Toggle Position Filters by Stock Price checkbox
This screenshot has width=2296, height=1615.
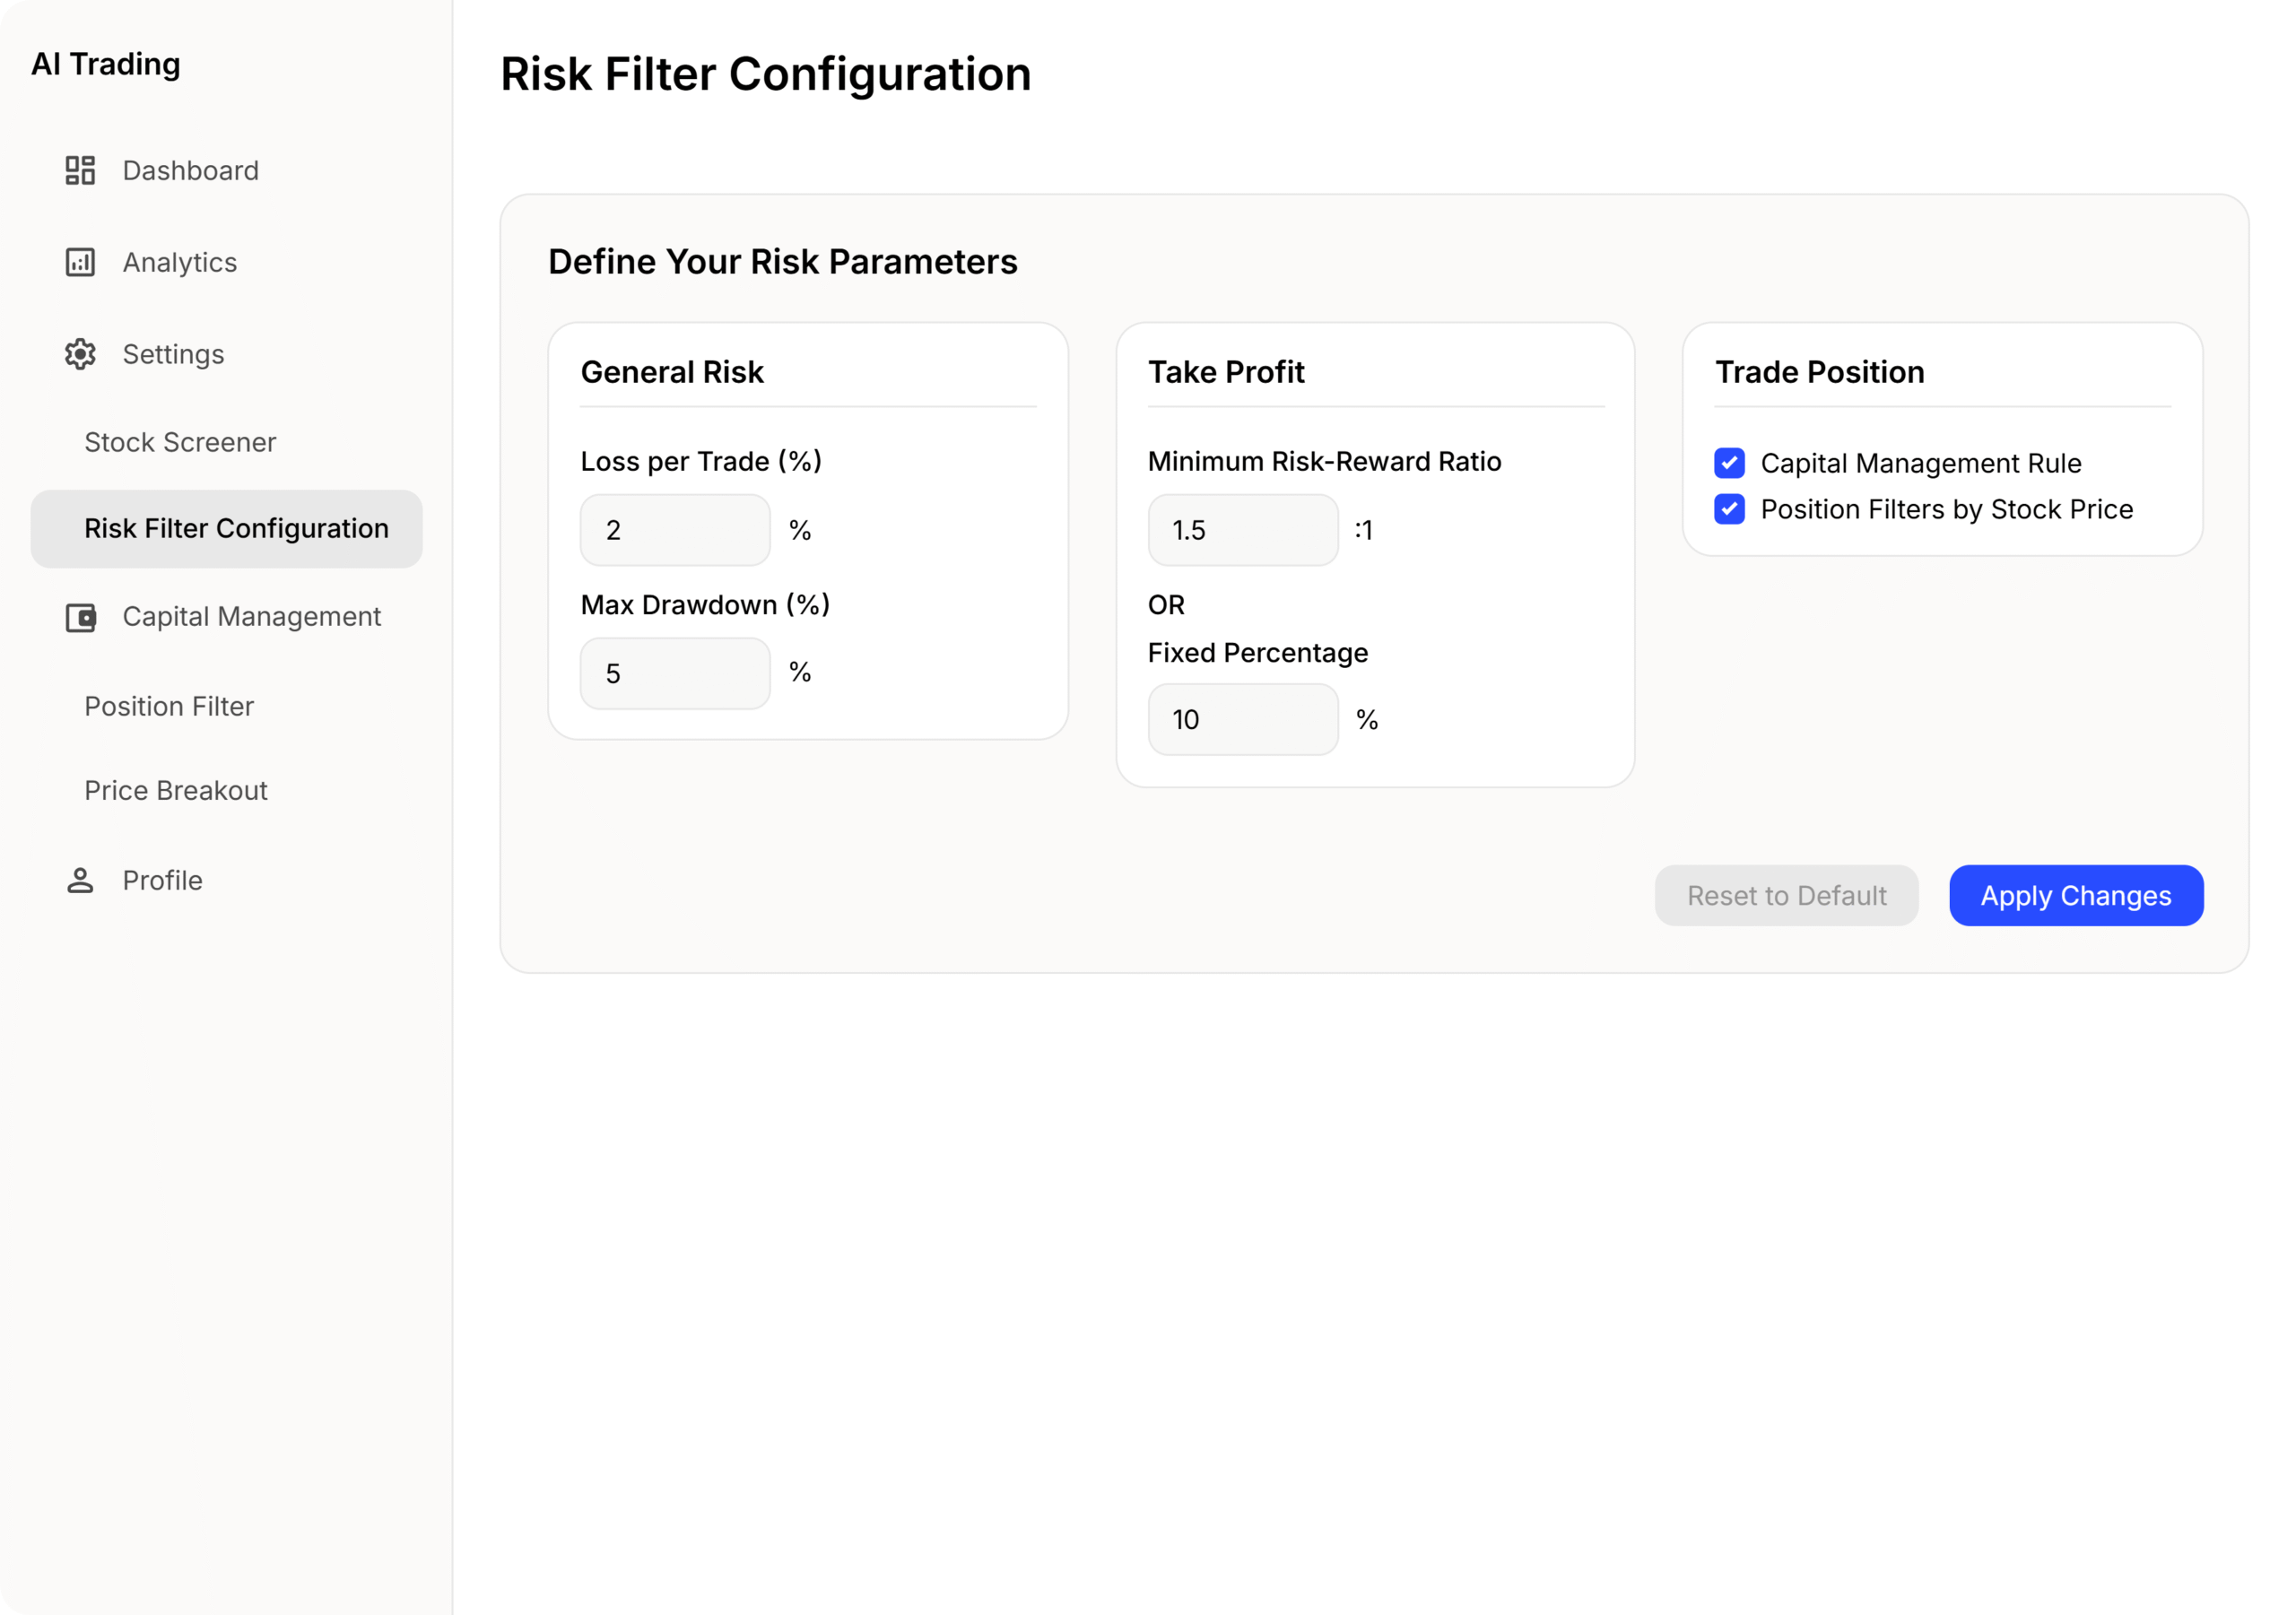point(1729,509)
